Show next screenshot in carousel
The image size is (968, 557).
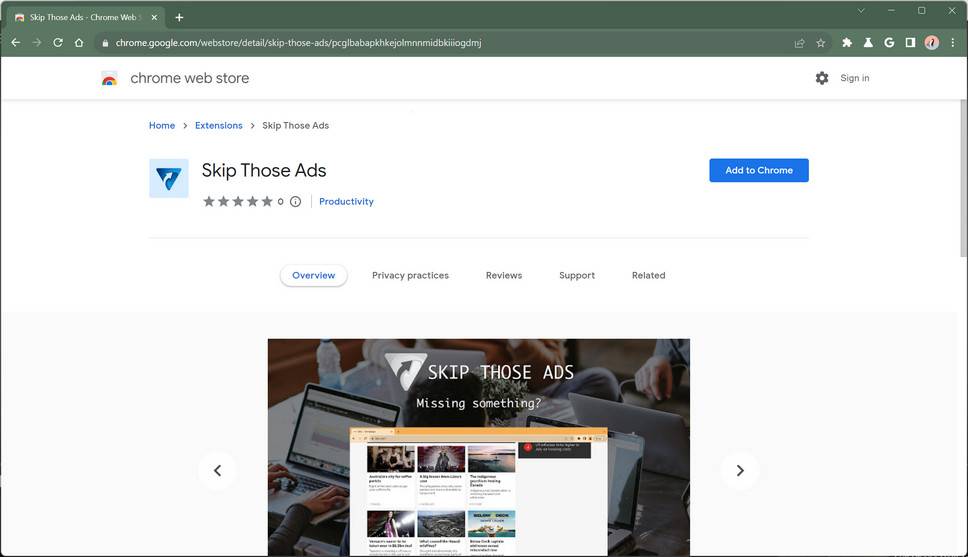click(740, 471)
